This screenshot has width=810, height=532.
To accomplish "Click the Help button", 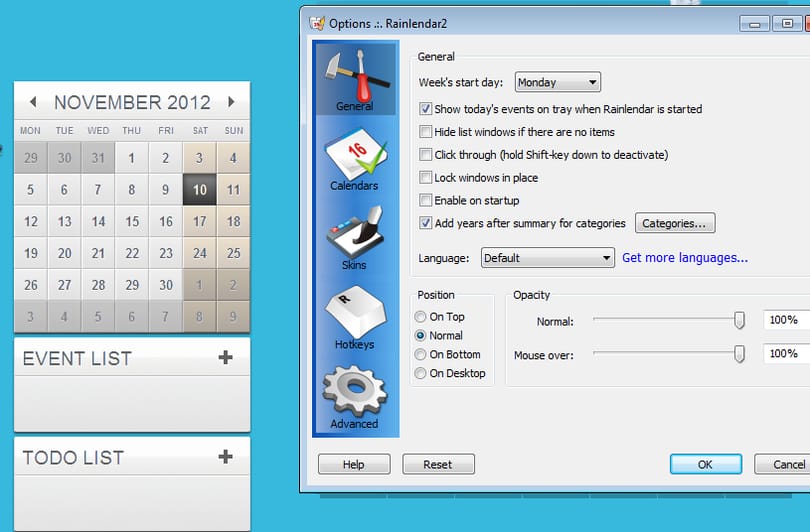I will pos(354,464).
